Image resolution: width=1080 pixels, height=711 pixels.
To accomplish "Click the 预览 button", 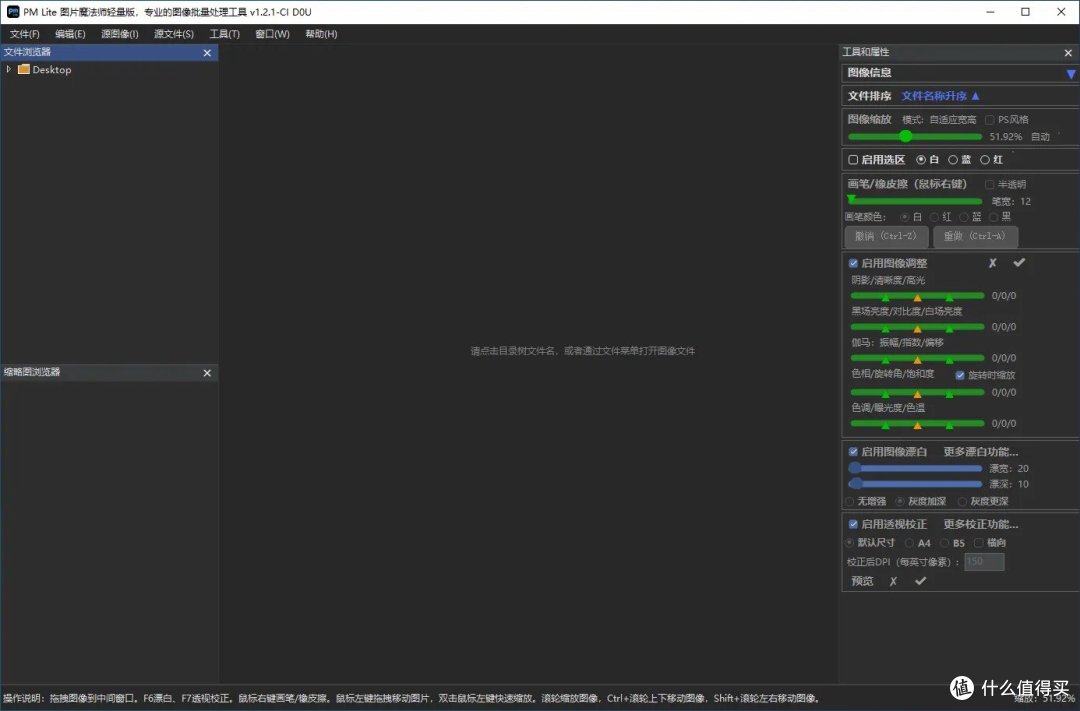I will [862, 581].
